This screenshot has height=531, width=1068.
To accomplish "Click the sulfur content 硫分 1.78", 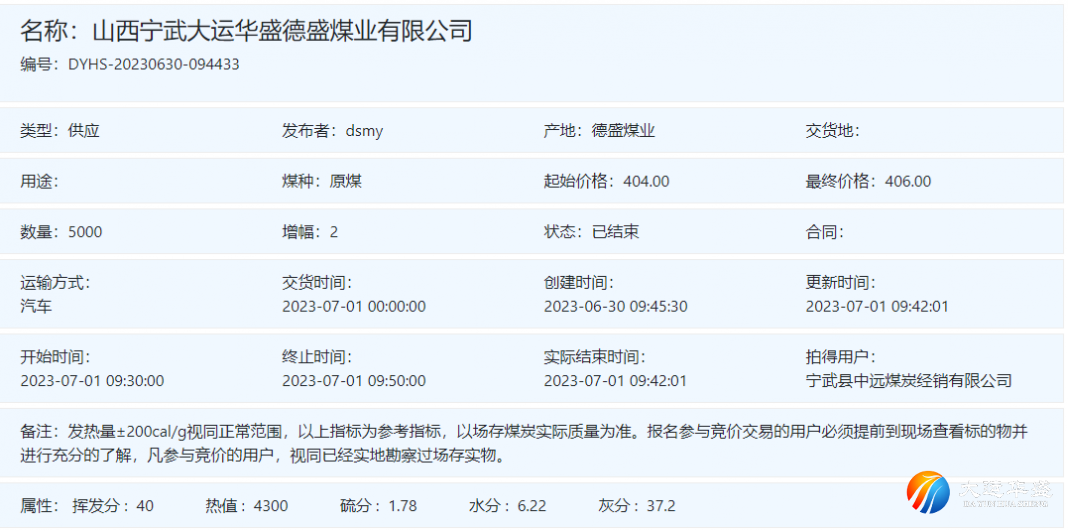I will click(378, 505).
